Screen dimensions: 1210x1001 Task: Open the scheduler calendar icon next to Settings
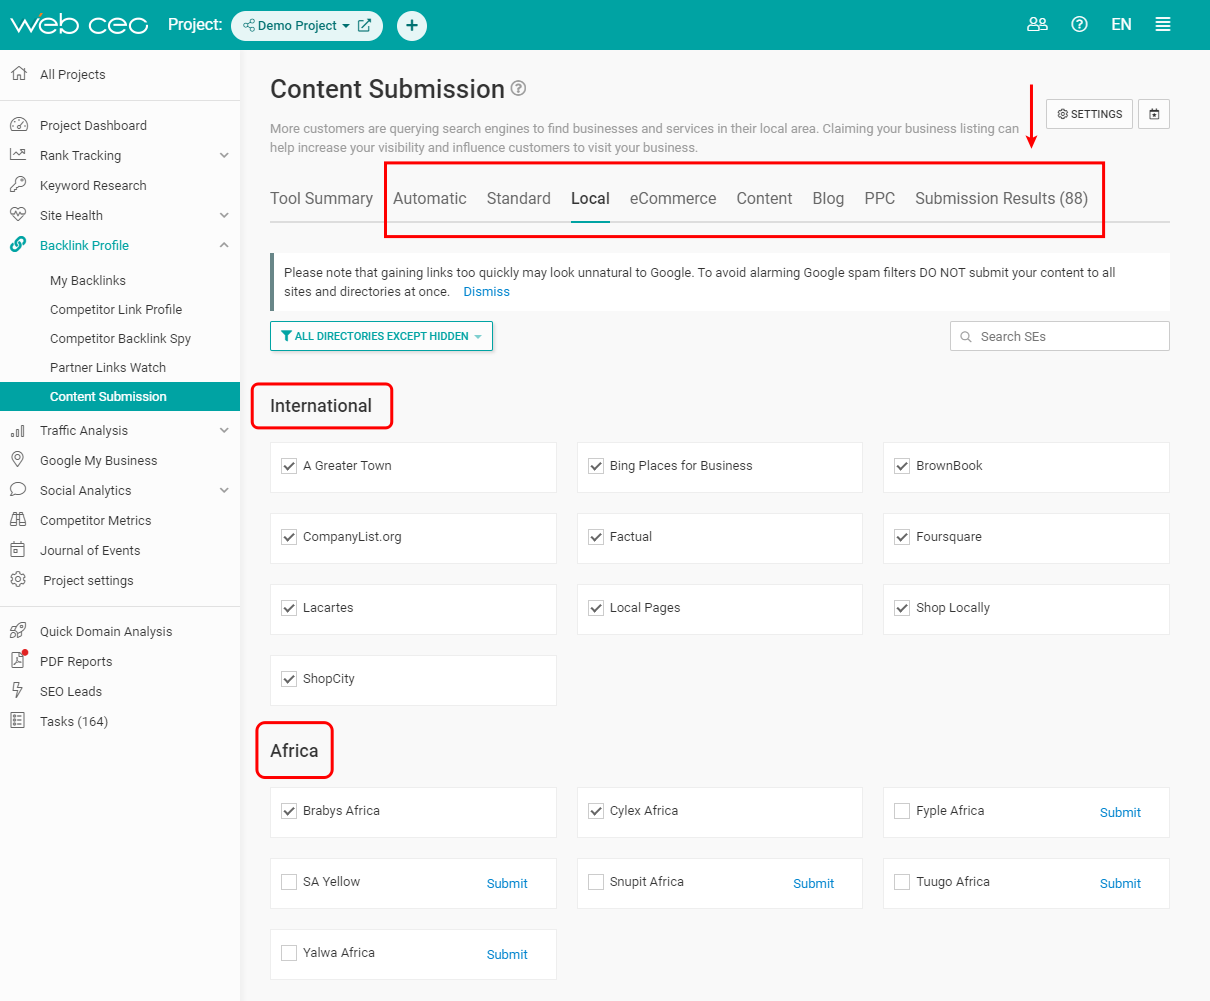(1154, 114)
